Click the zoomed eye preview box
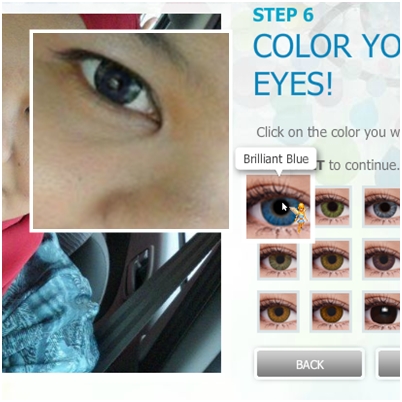 131,131
